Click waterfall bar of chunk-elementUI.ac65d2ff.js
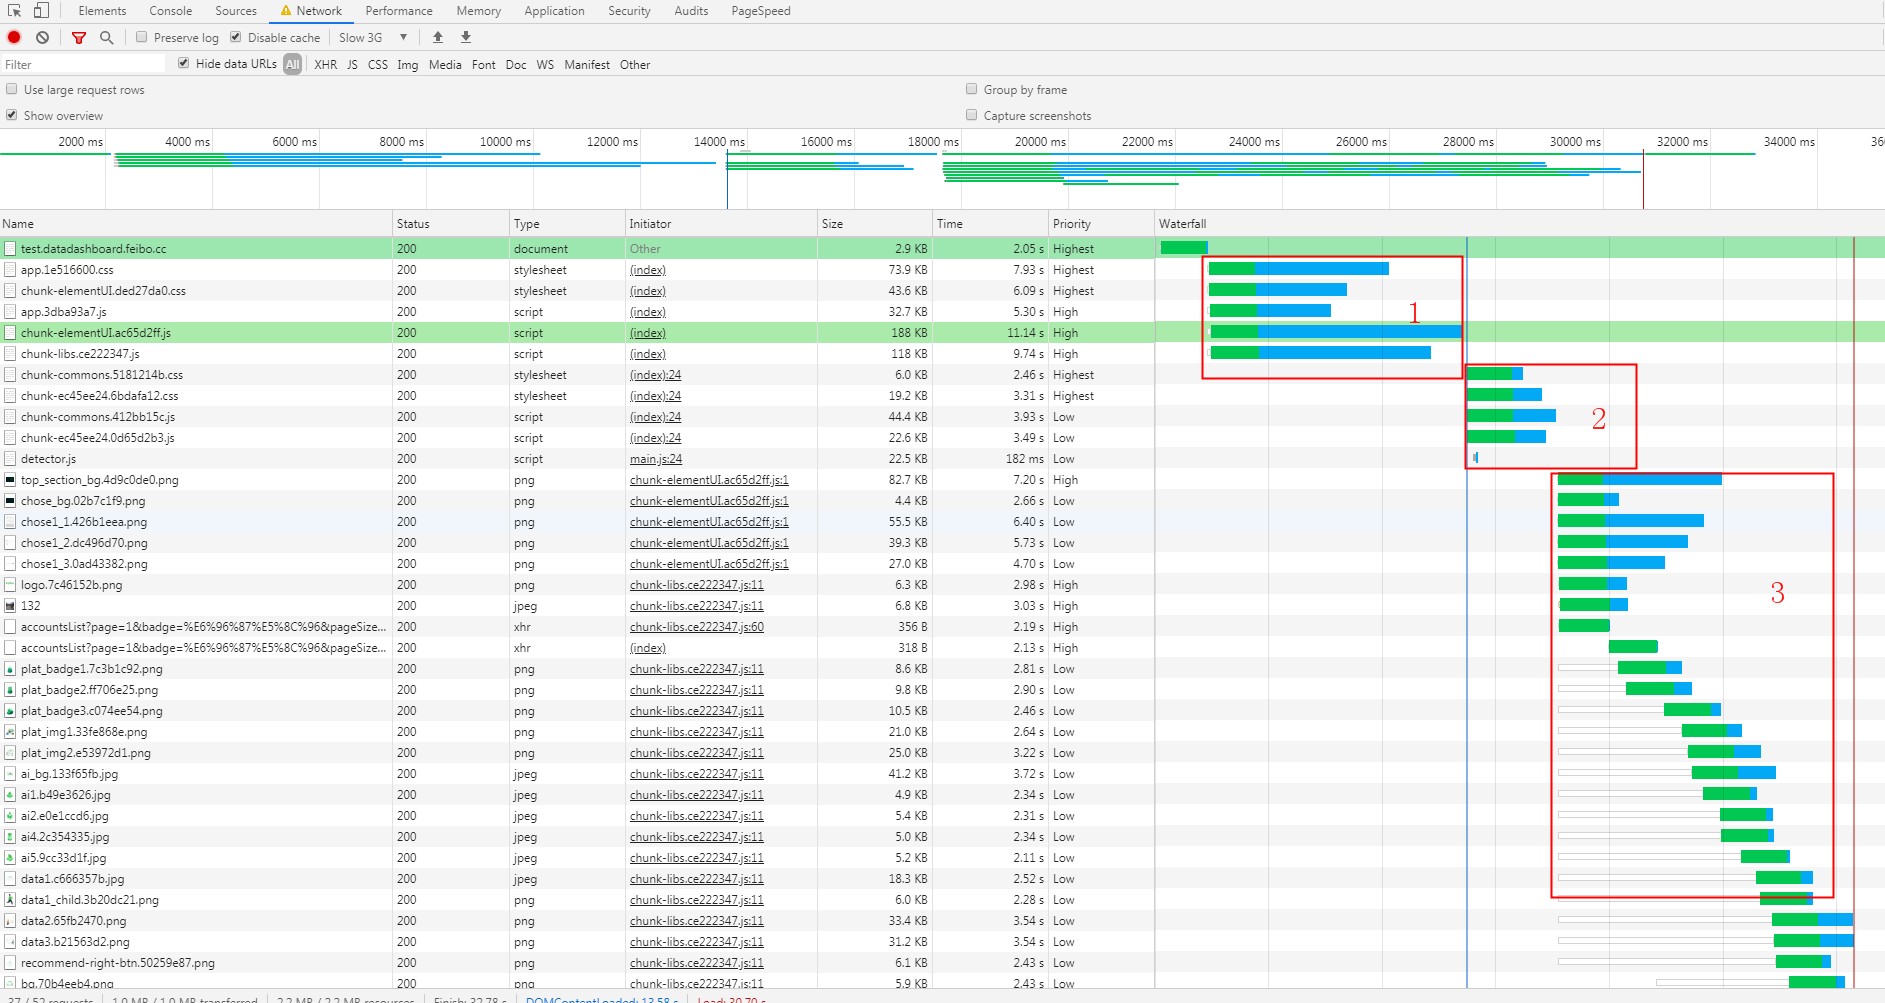This screenshot has width=1885, height=1003. (1335, 331)
